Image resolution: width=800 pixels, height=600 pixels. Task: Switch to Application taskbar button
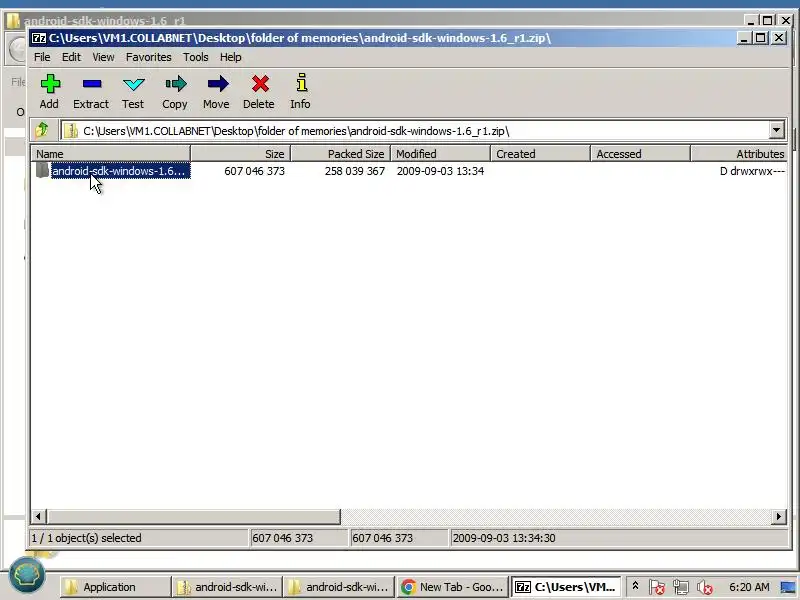click(115, 587)
